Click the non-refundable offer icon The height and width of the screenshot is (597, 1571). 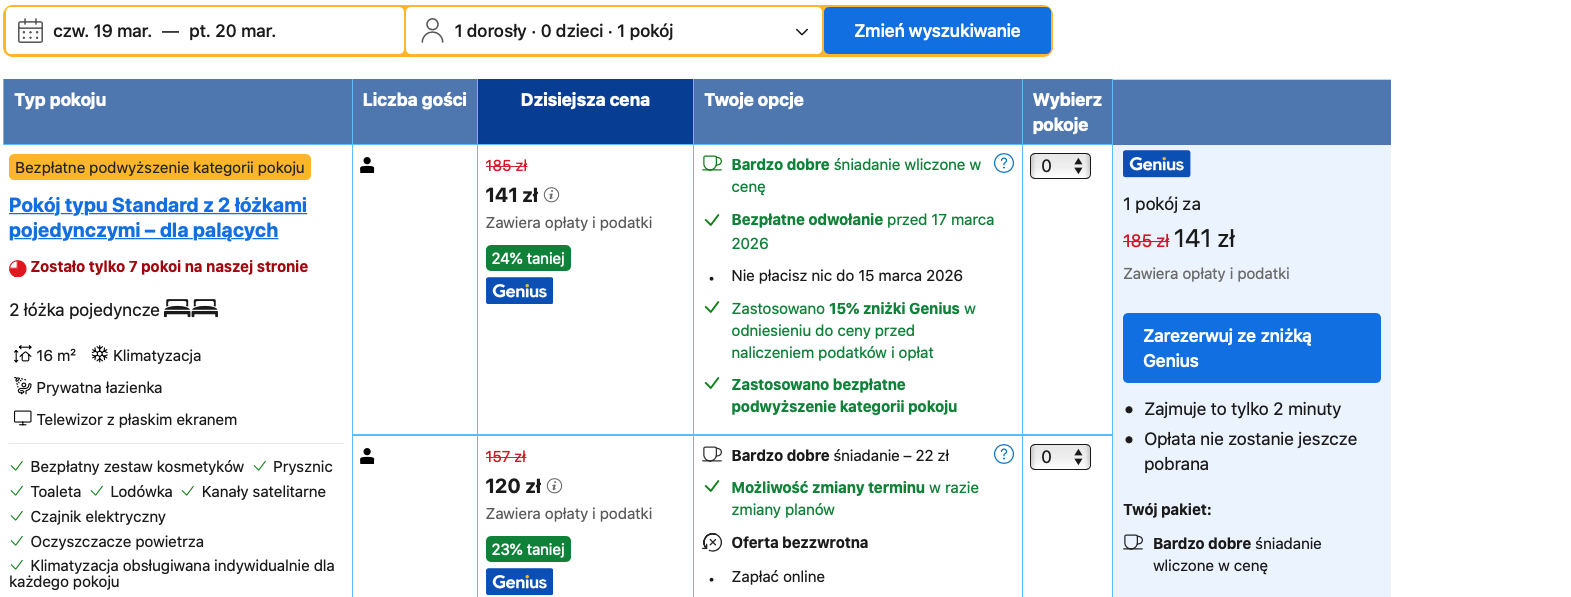click(712, 542)
